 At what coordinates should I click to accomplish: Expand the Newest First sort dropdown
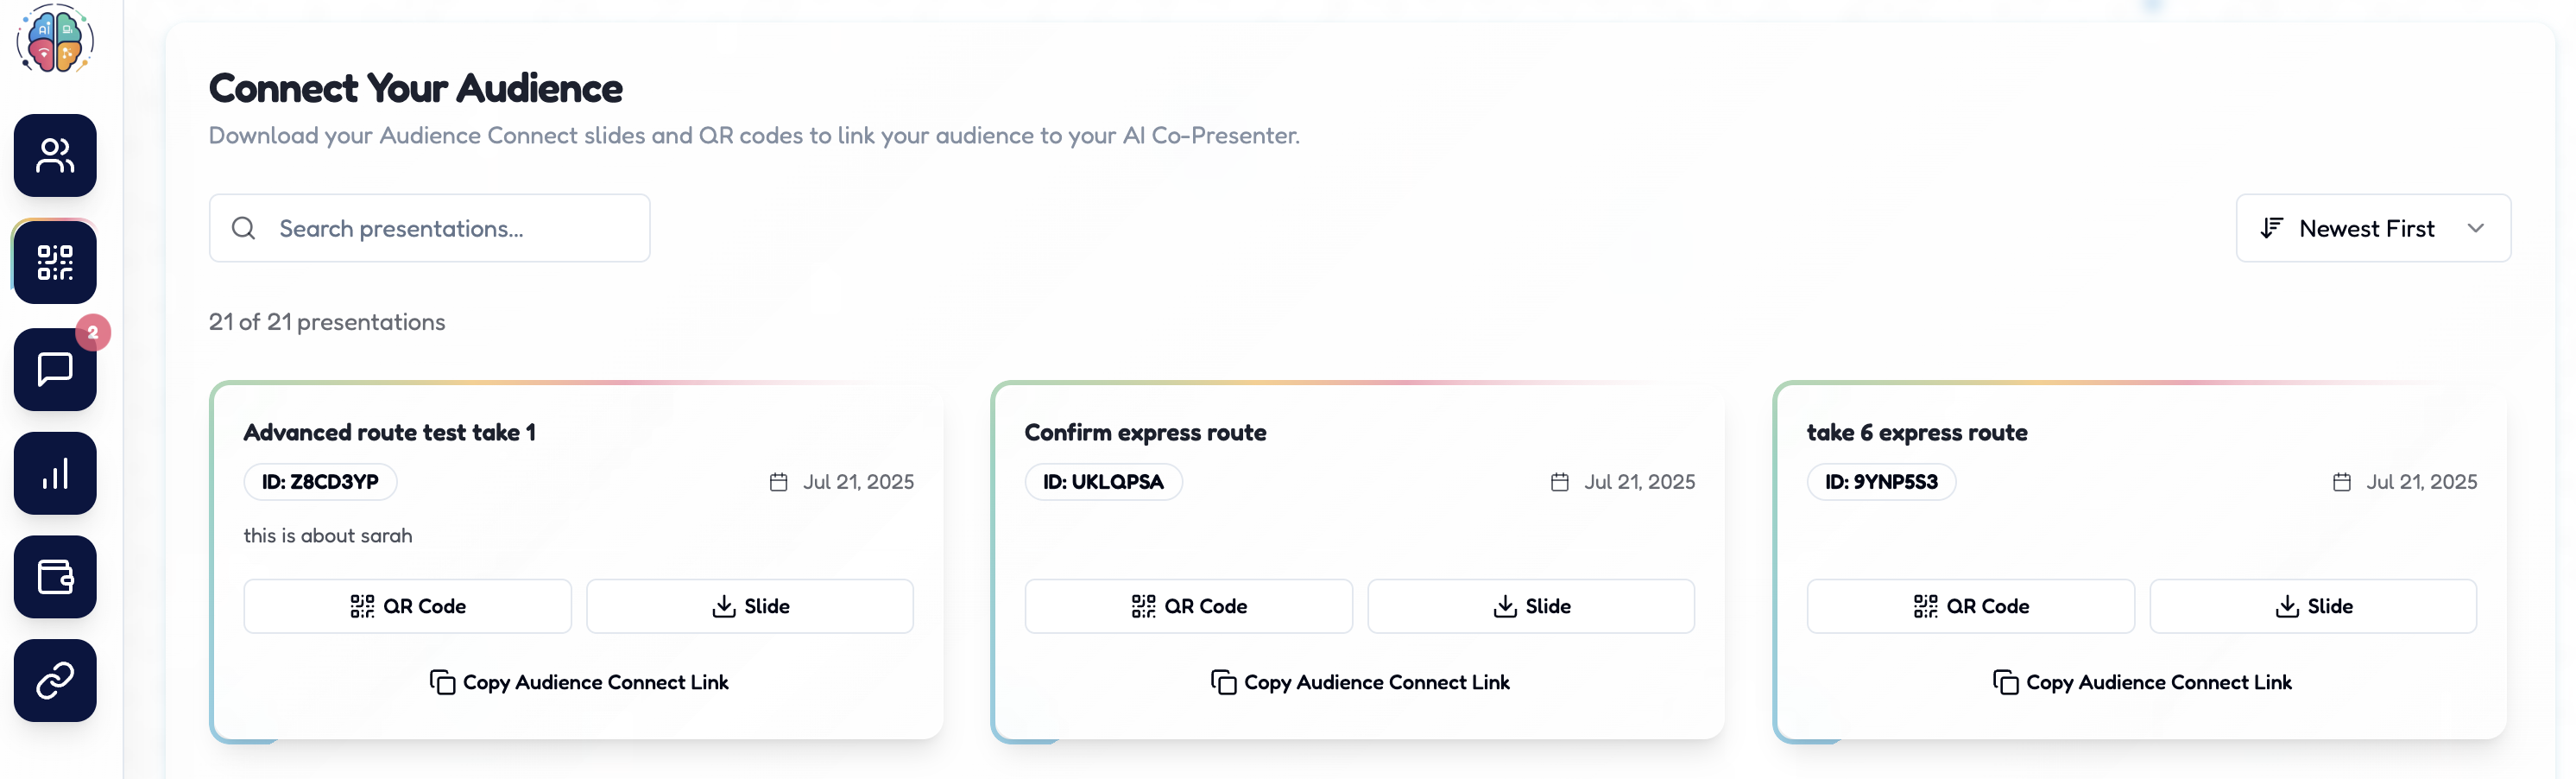tap(2372, 228)
